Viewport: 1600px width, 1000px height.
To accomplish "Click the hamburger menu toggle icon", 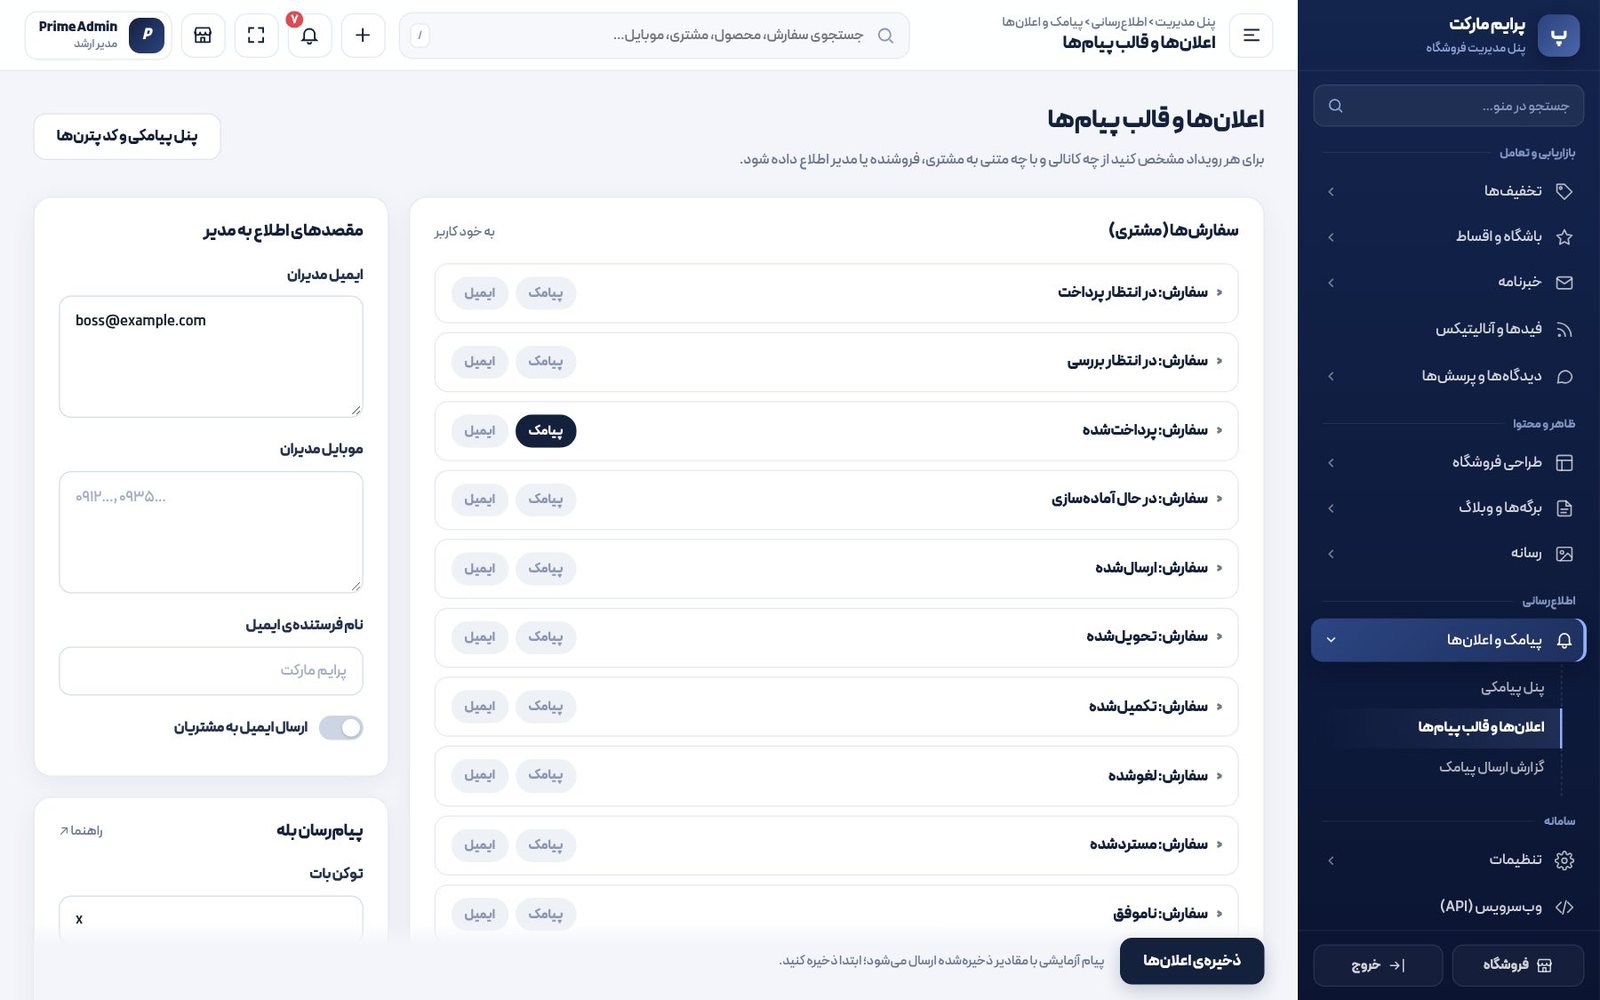I will point(1251,35).
